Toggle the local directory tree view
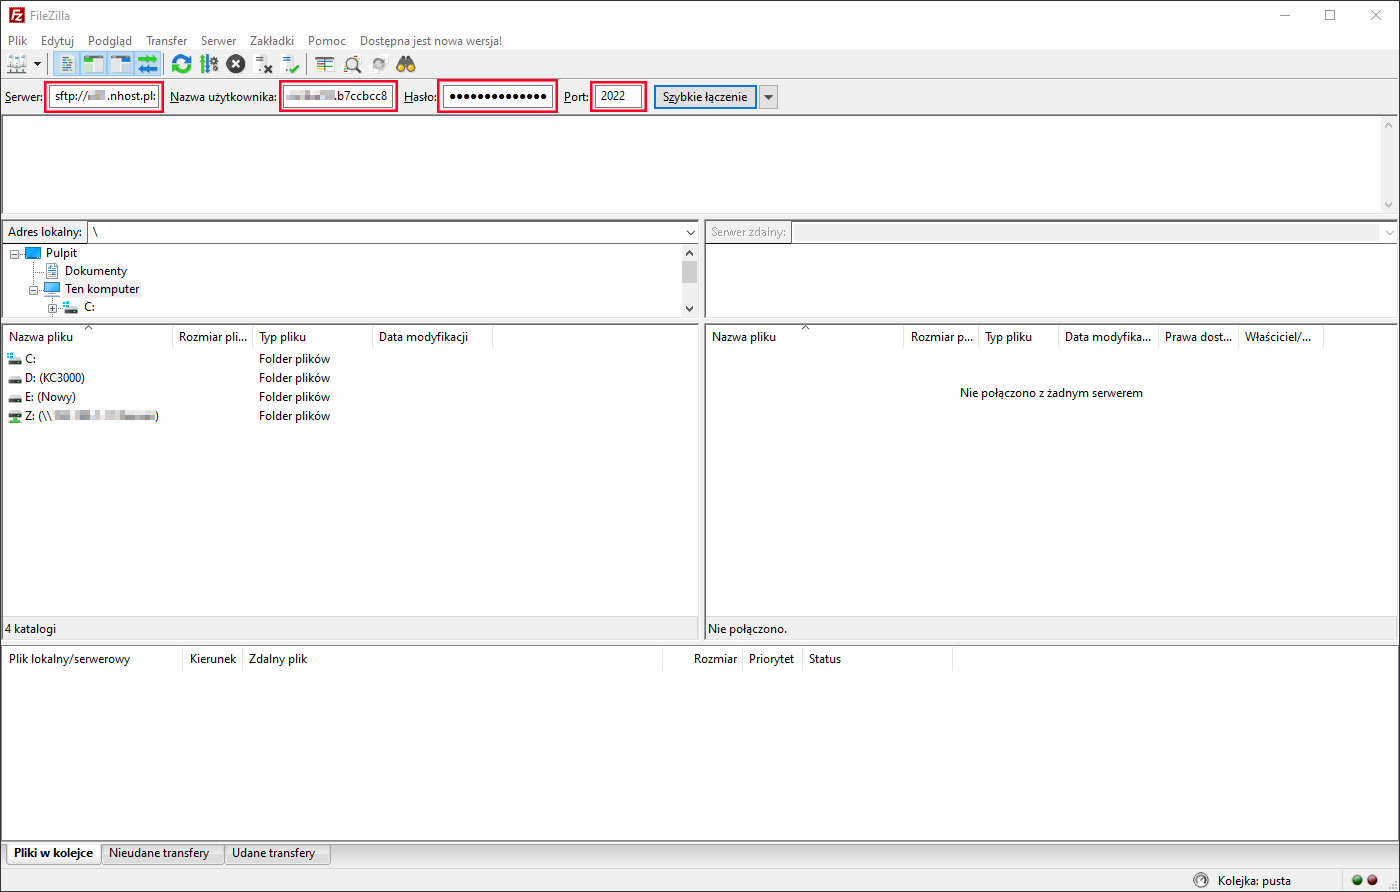Image resolution: width=1400 pixels, height=892 pixels. (93, 63)
